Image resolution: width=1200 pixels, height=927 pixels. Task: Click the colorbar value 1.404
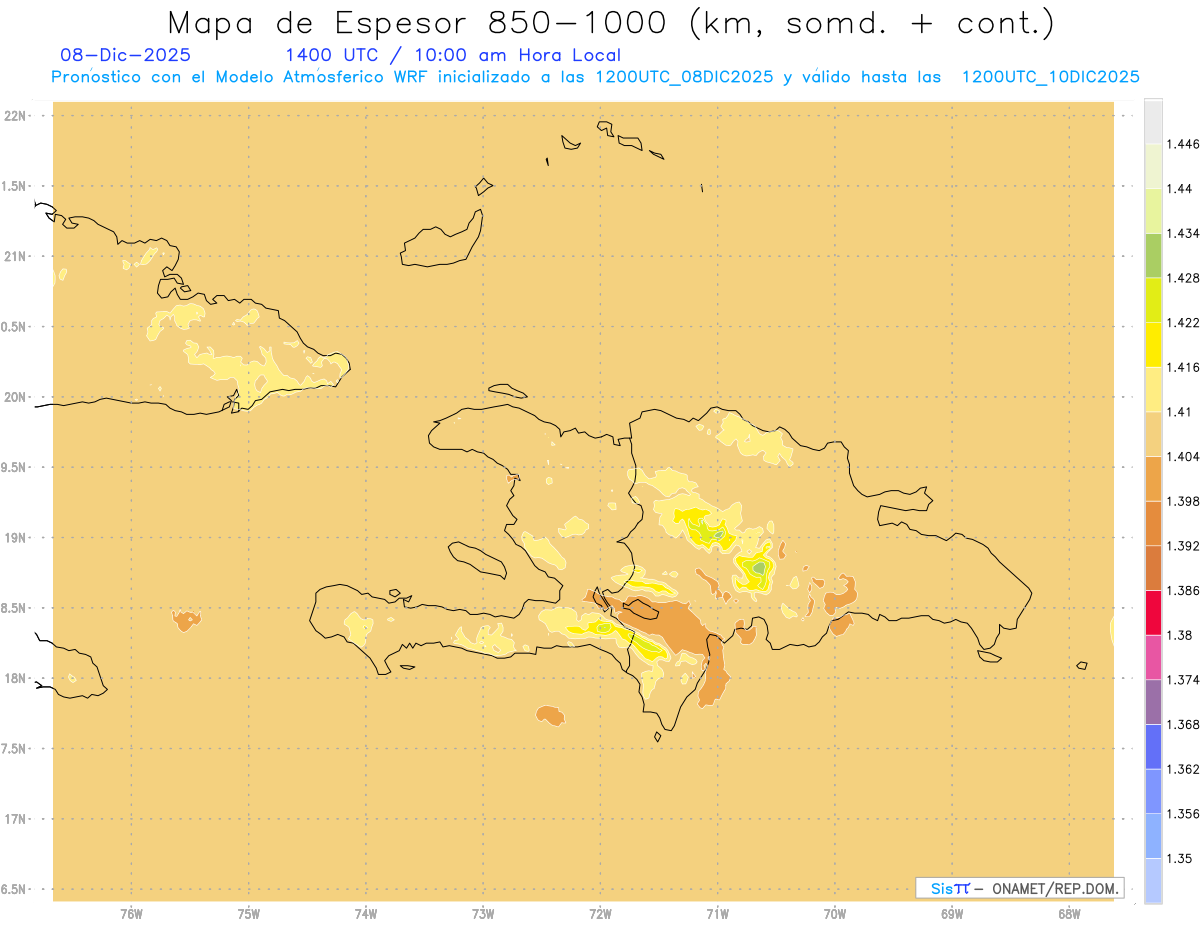(x=1183, y=456)
